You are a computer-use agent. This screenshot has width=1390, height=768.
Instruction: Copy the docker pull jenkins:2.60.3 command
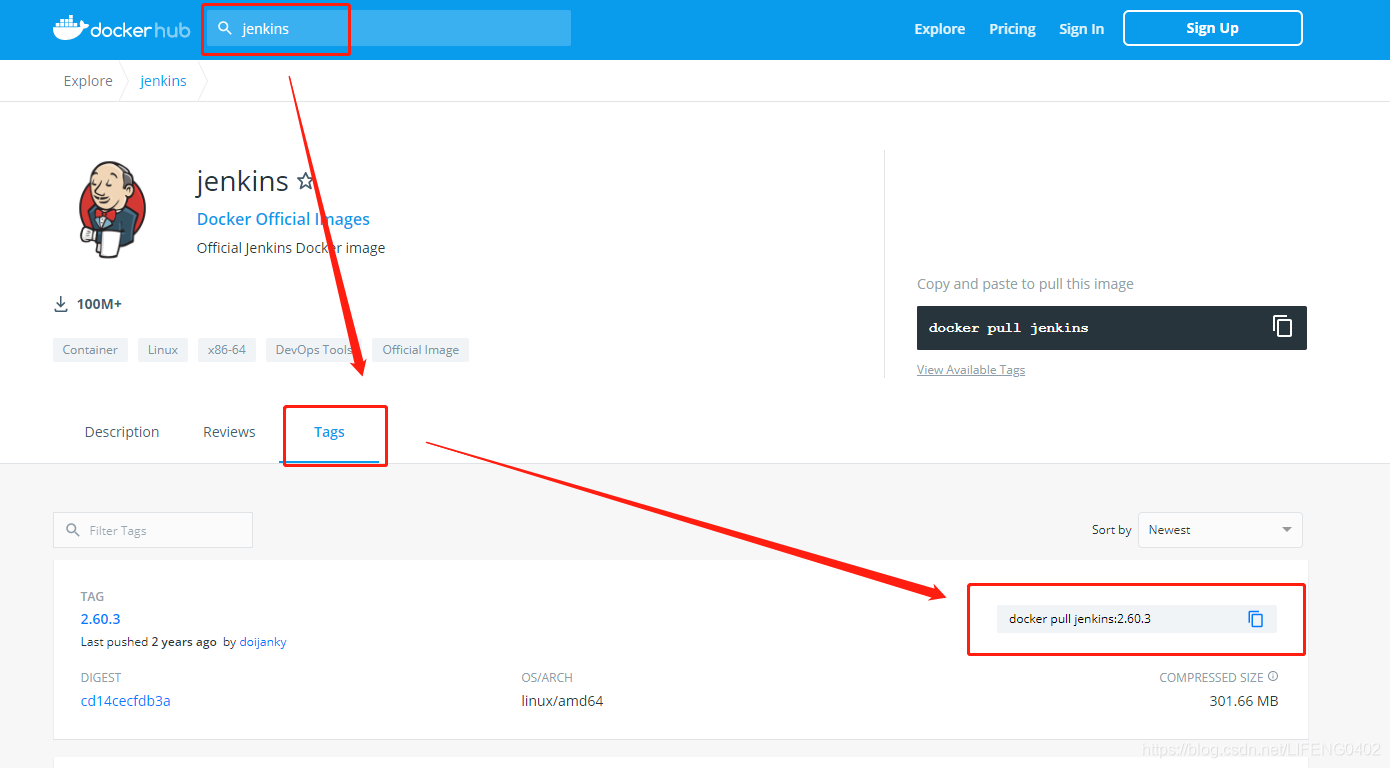point(1256,619)
